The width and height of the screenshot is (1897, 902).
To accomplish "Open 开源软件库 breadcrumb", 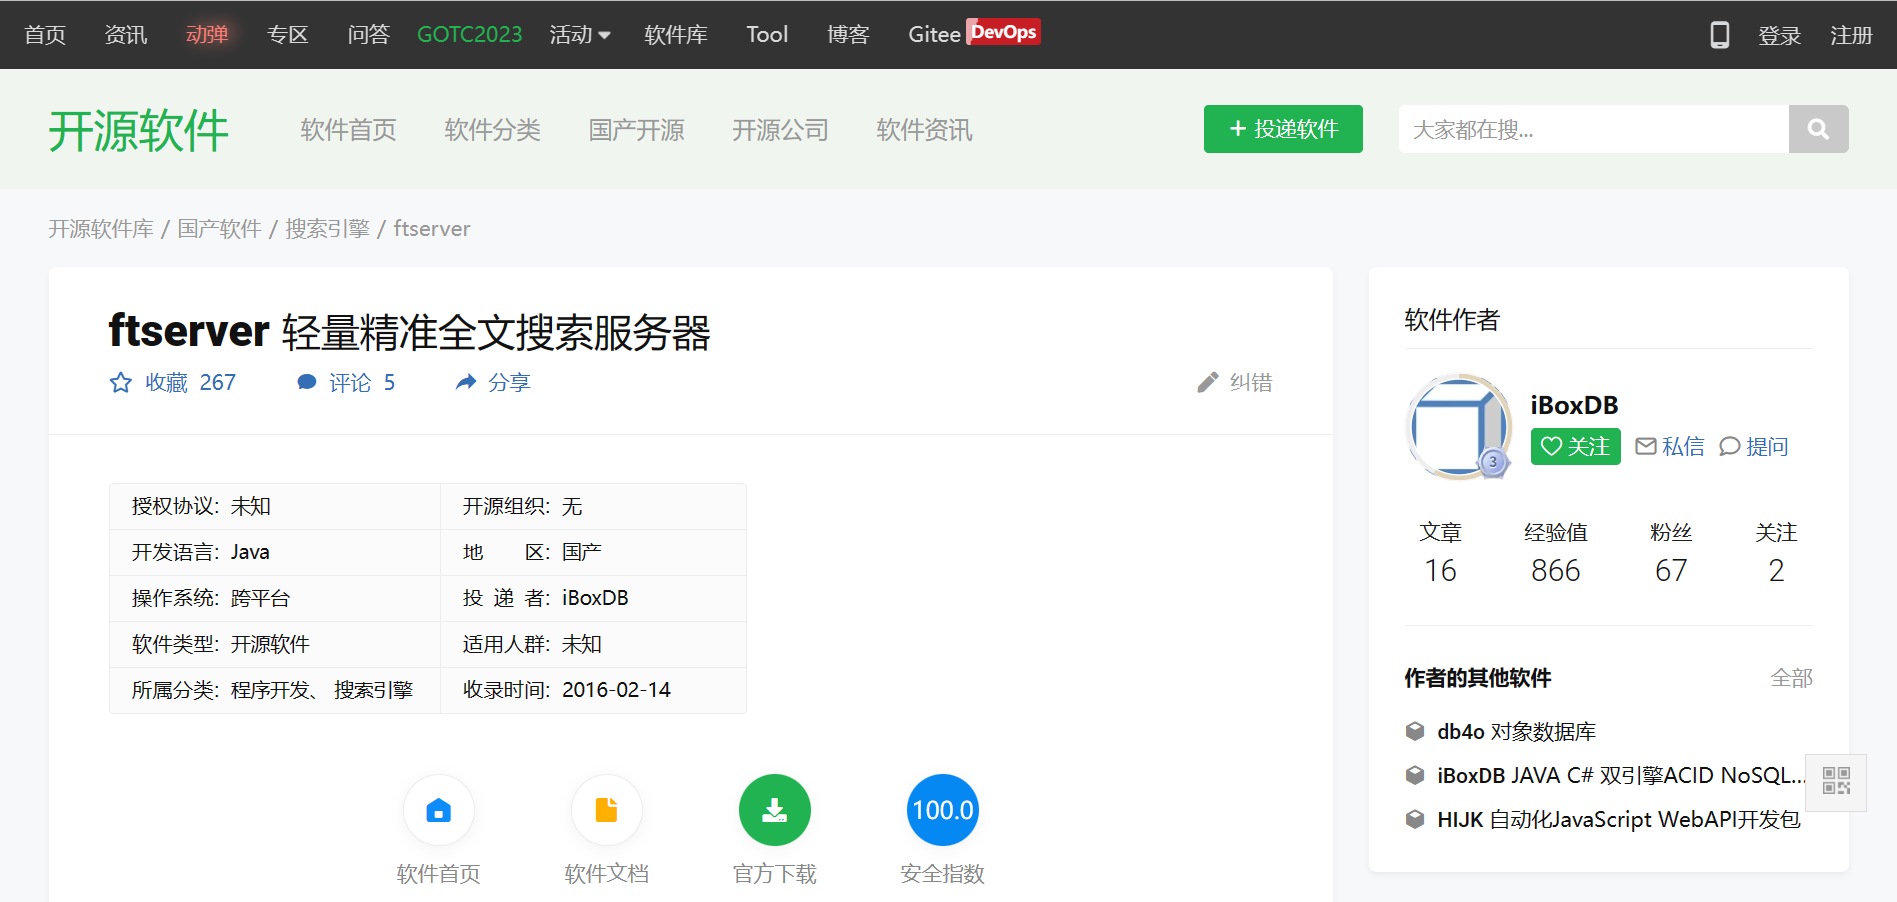I will [x=101, y=229].
